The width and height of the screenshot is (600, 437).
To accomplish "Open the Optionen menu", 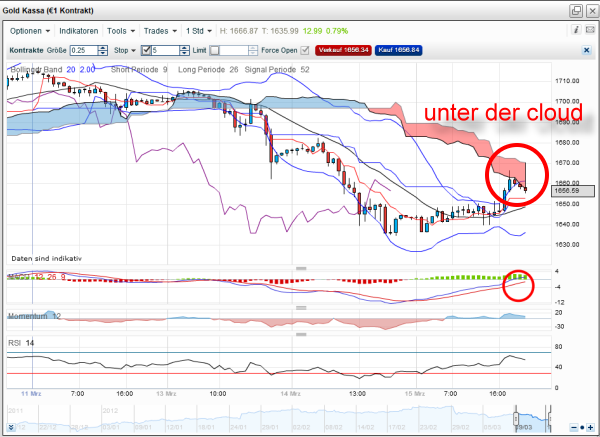I will pyautogui.click(x=30, y=31).
